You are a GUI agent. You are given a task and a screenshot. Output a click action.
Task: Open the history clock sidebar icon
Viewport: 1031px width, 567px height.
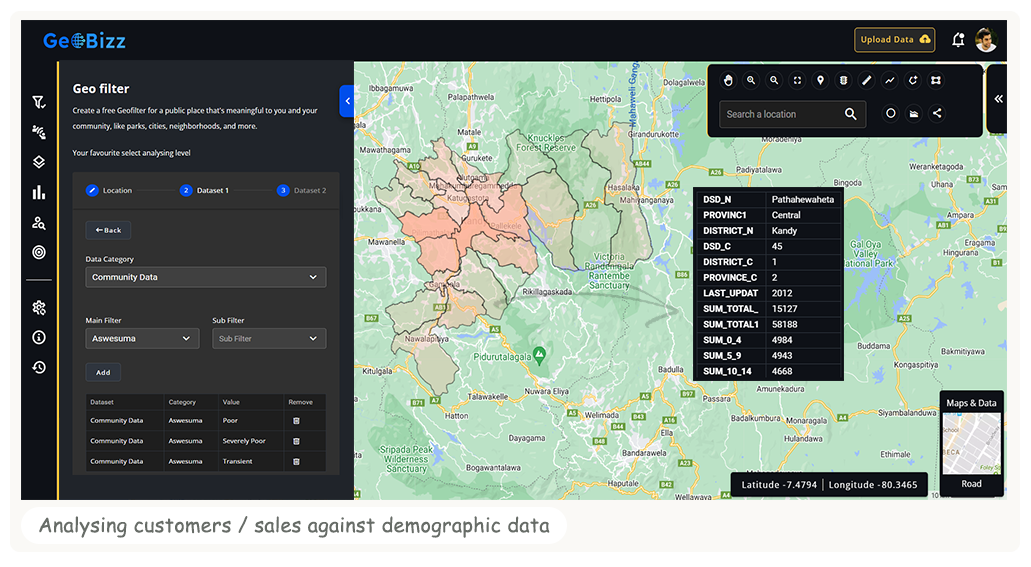[x=39, y=367]
